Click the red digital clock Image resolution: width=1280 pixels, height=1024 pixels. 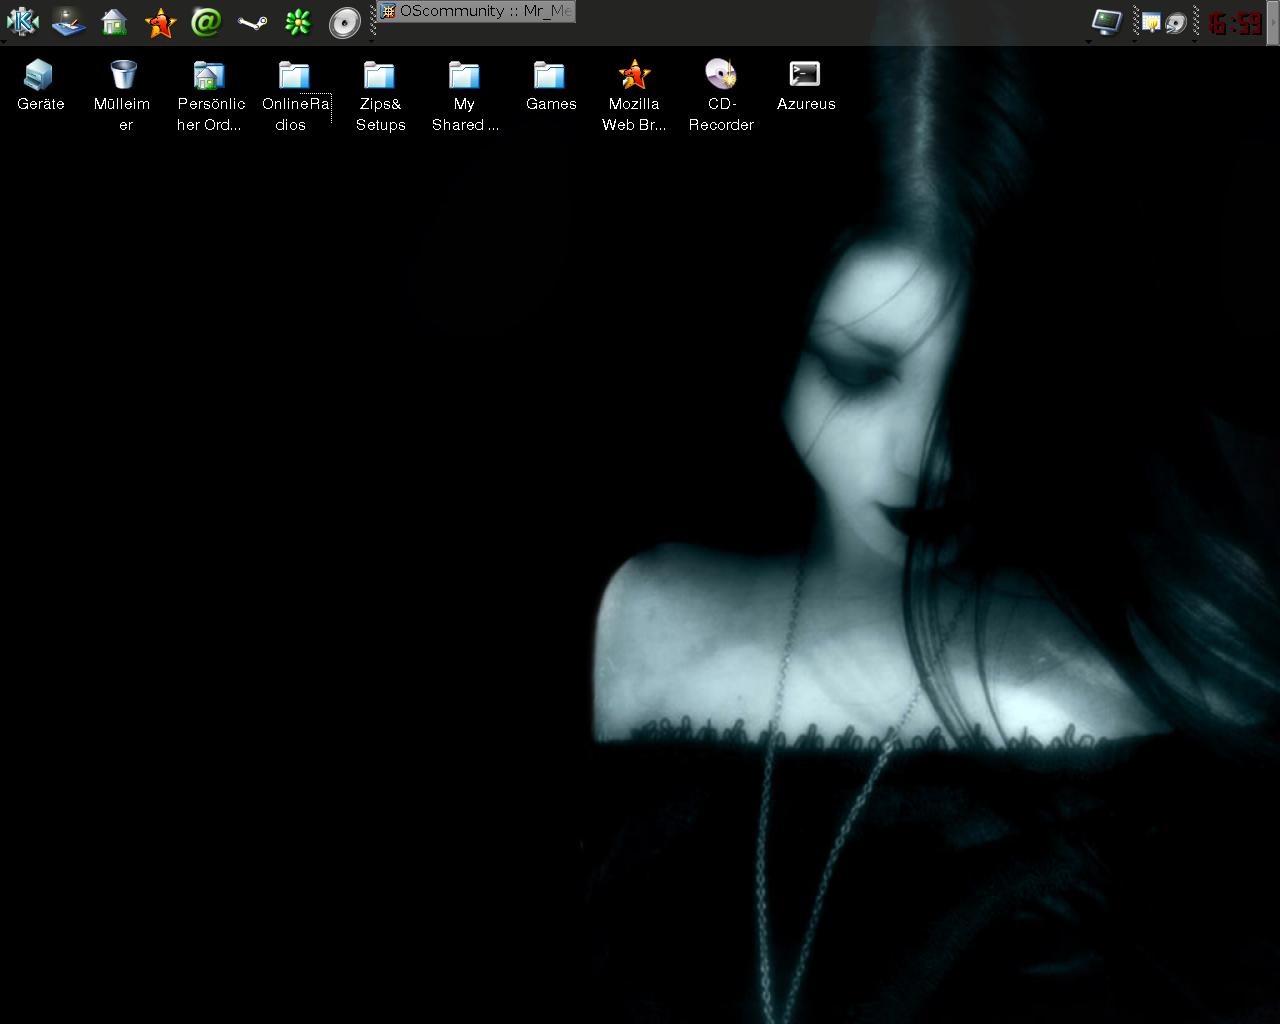coord(1234,22)
